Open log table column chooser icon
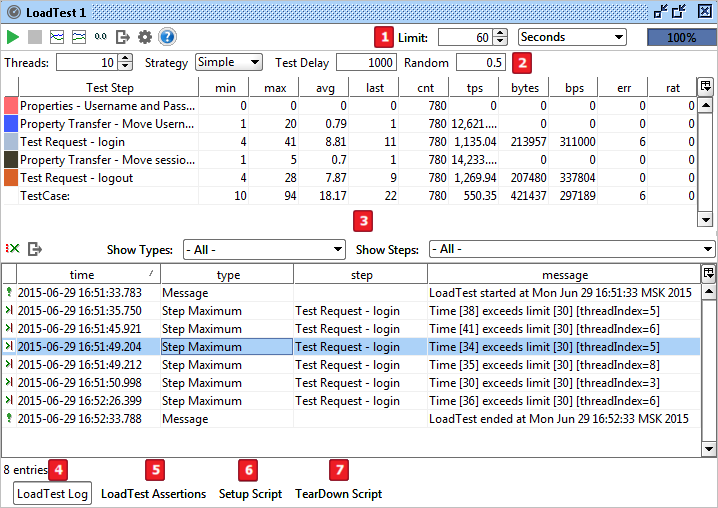This screenshot has width=718, height=508. (x=709, y=273)
